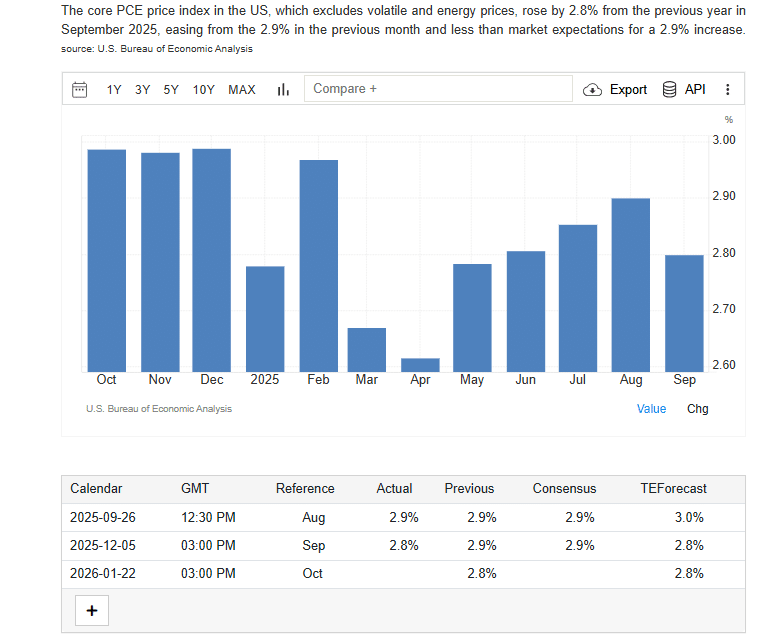Viewport: 759px width, 634px height.
Task: Click the Compare + input field
Action: pos(437,89)
